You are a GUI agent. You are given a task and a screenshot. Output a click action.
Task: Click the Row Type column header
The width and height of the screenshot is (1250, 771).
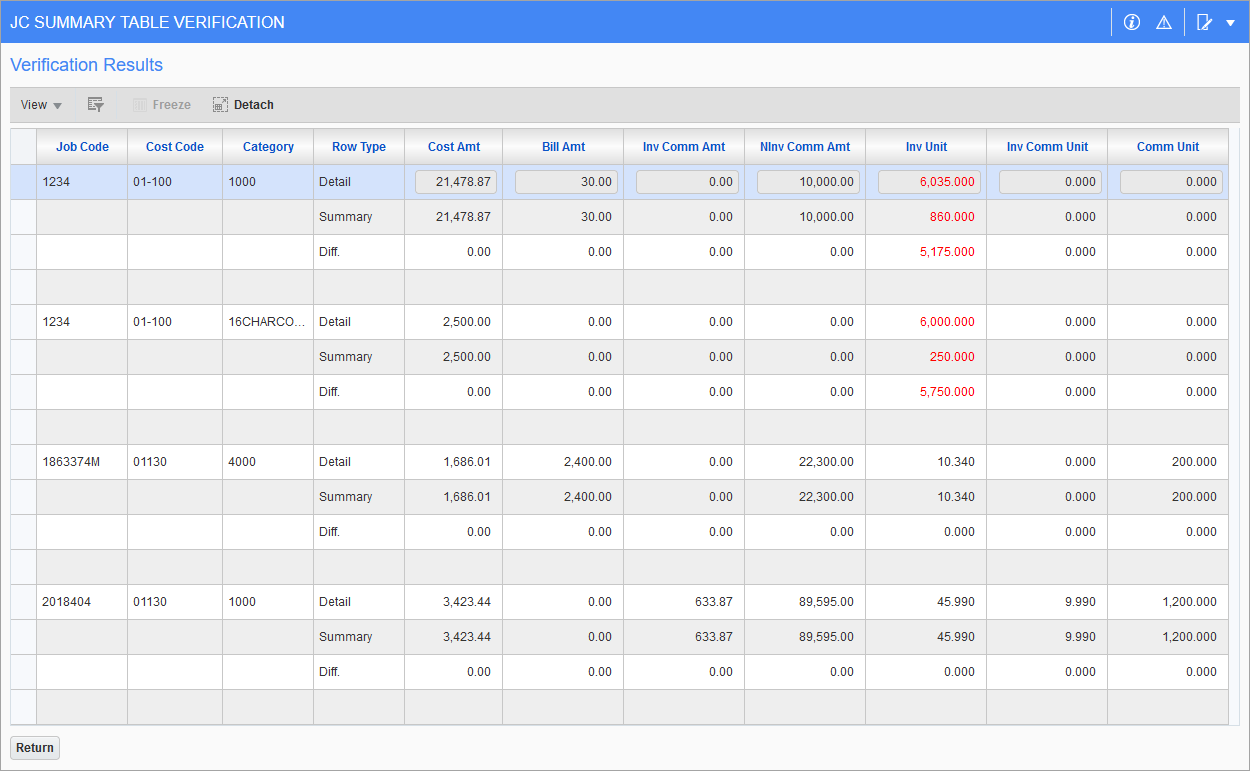pyautogui.click(x=359, y=146)
